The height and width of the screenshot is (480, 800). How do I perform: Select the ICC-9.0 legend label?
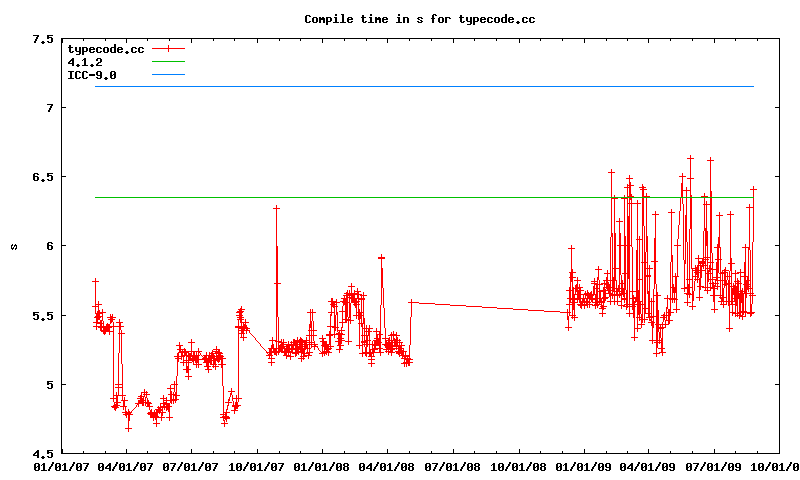(x=92, y=75)
